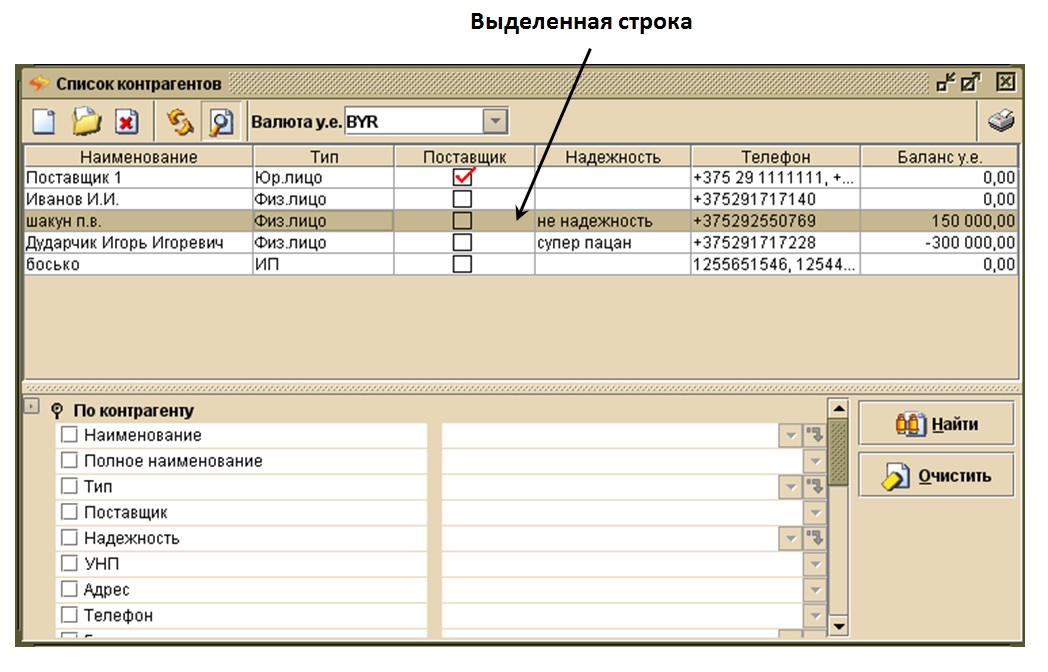Delete contractor using red X document icon

[126, 122]
